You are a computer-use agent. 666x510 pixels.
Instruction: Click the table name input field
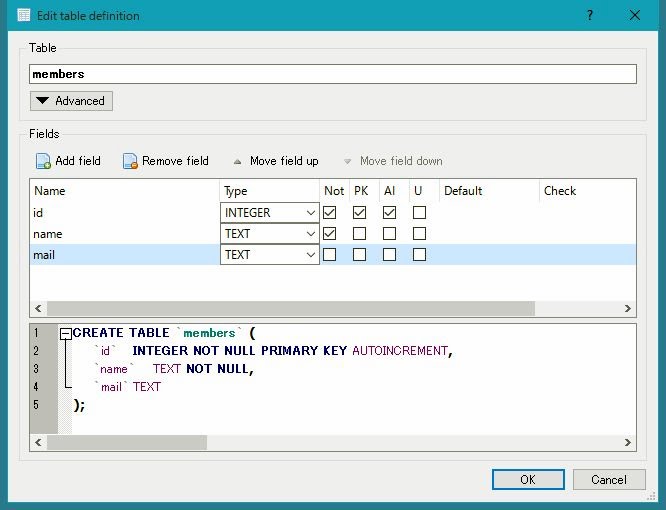pos(333,74)
